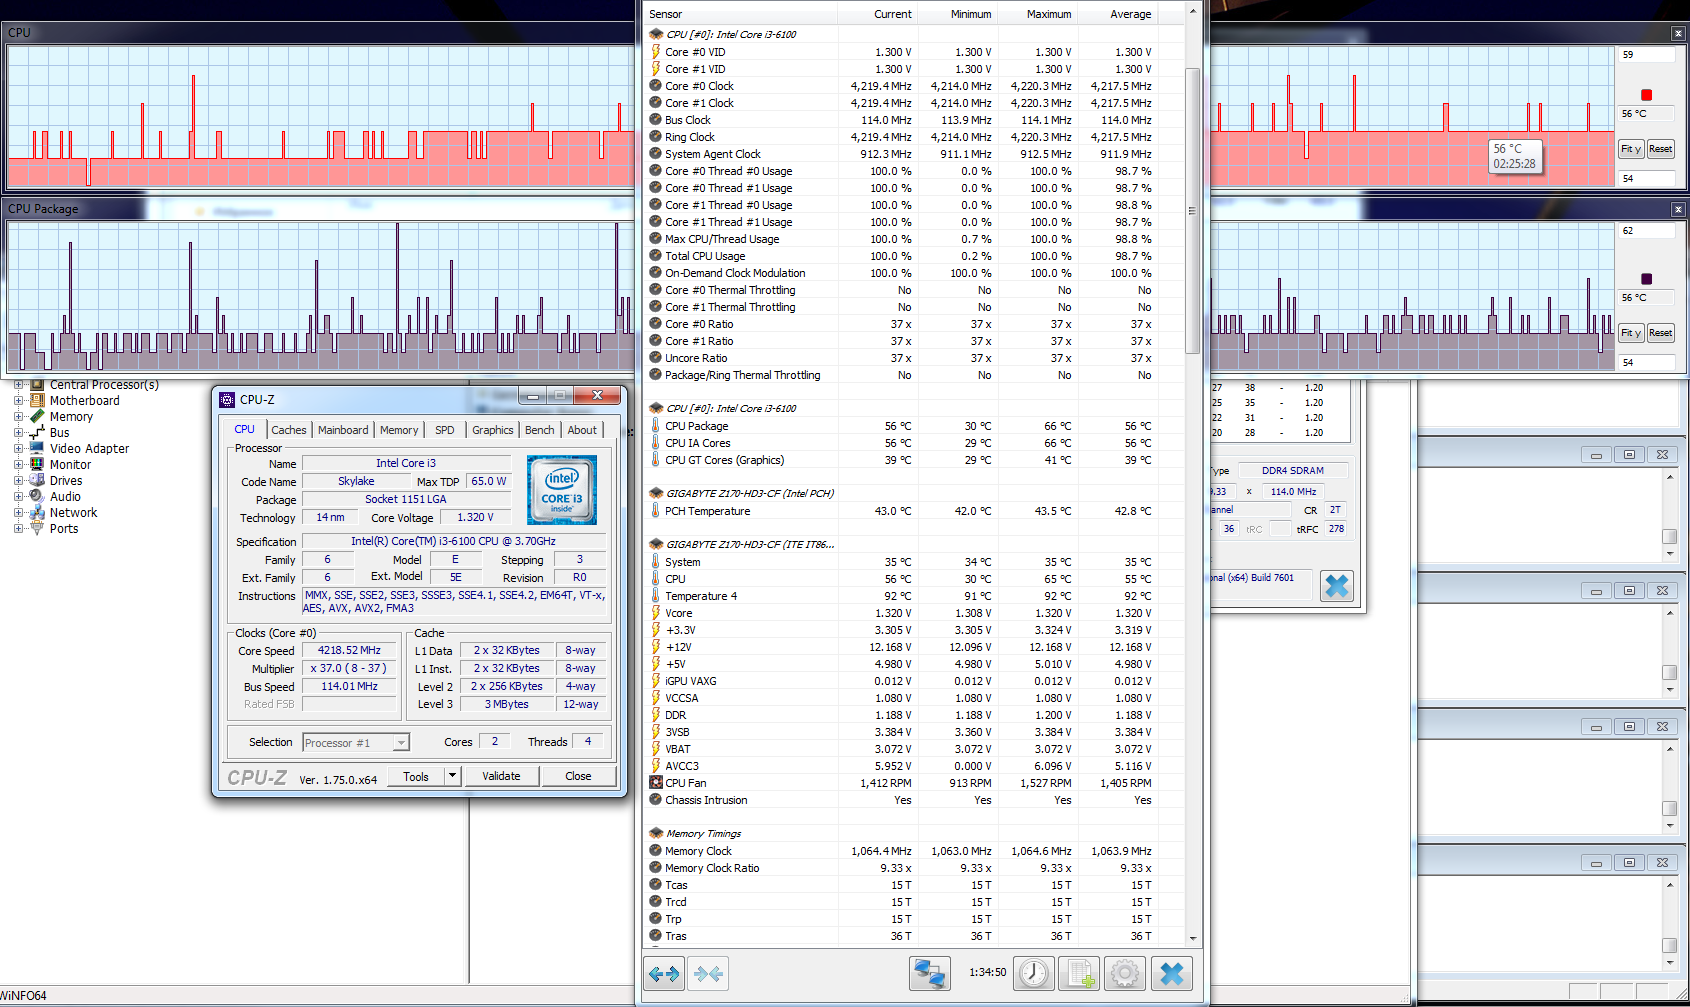Click the blue X button in memory summary panel
The height and width of the screenshot is (1007, 1690).
coord(1337,586)
